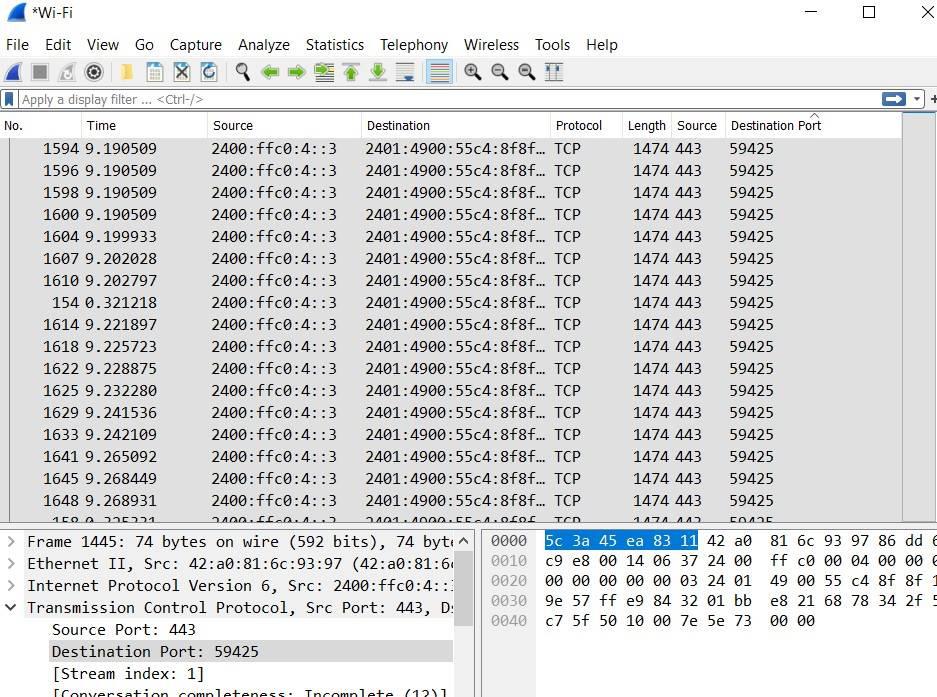Reload this capture file
The height and width of the screenshot is (697, 937).
(x=209, y=72)
